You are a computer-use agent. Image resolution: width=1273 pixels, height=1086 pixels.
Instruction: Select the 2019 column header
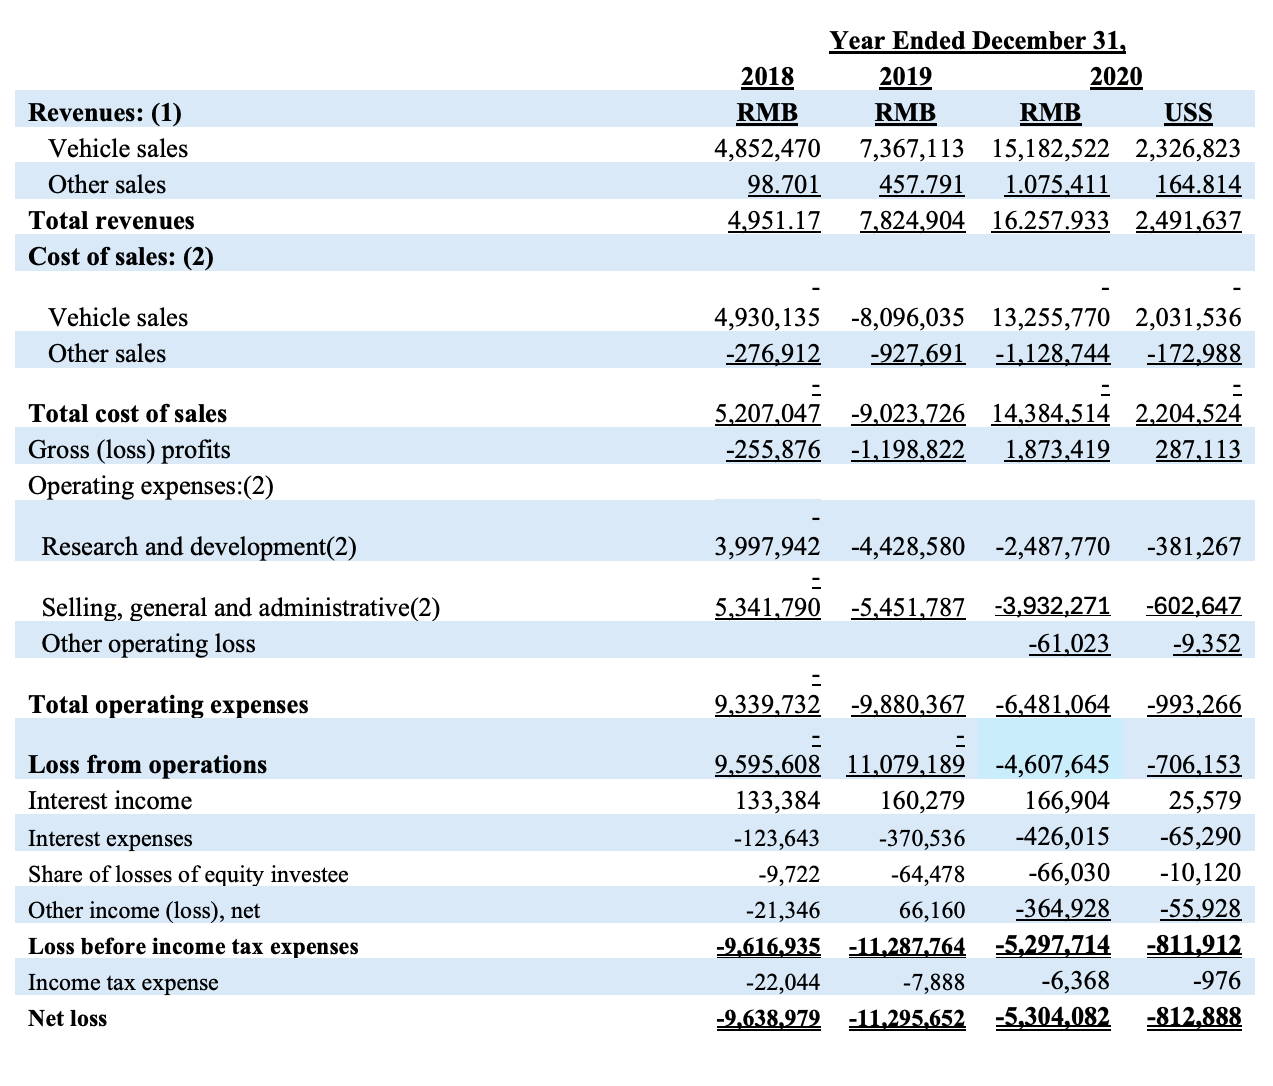(x=905, y=77)
